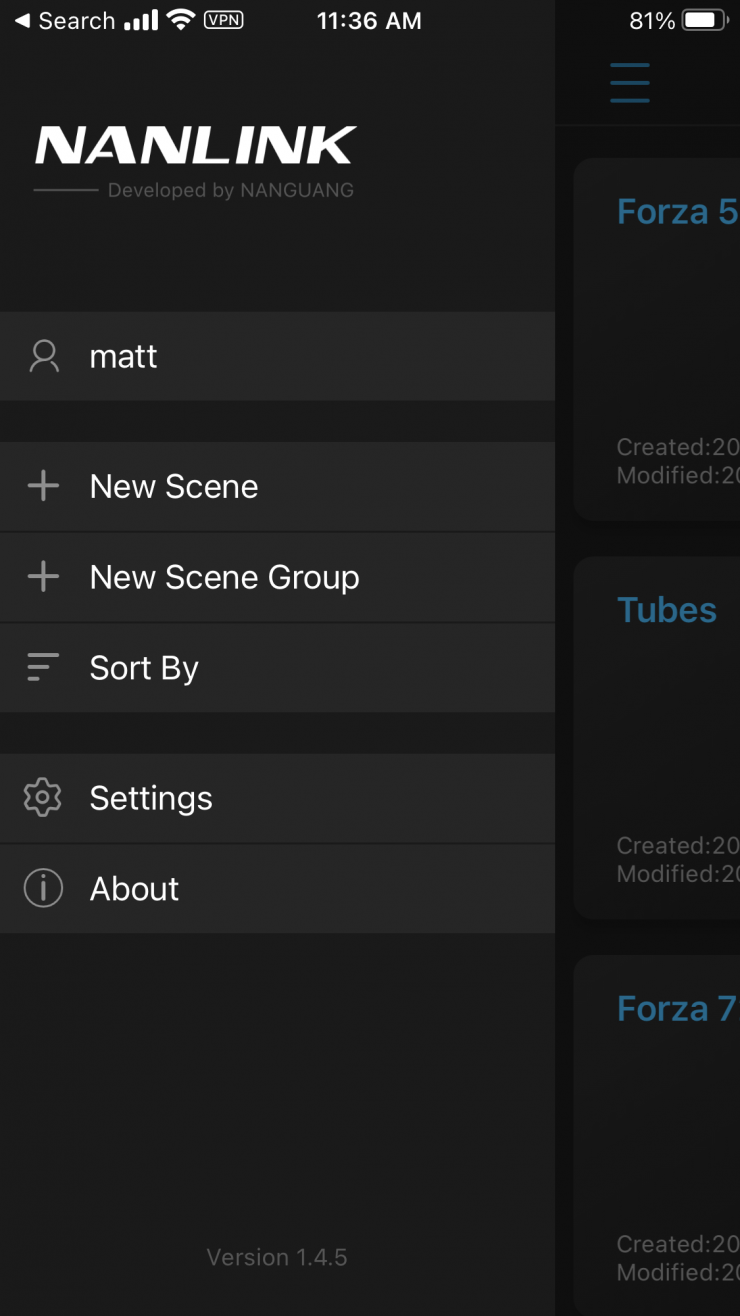Open the Forza 5 scene card

[x=658, y=340]
